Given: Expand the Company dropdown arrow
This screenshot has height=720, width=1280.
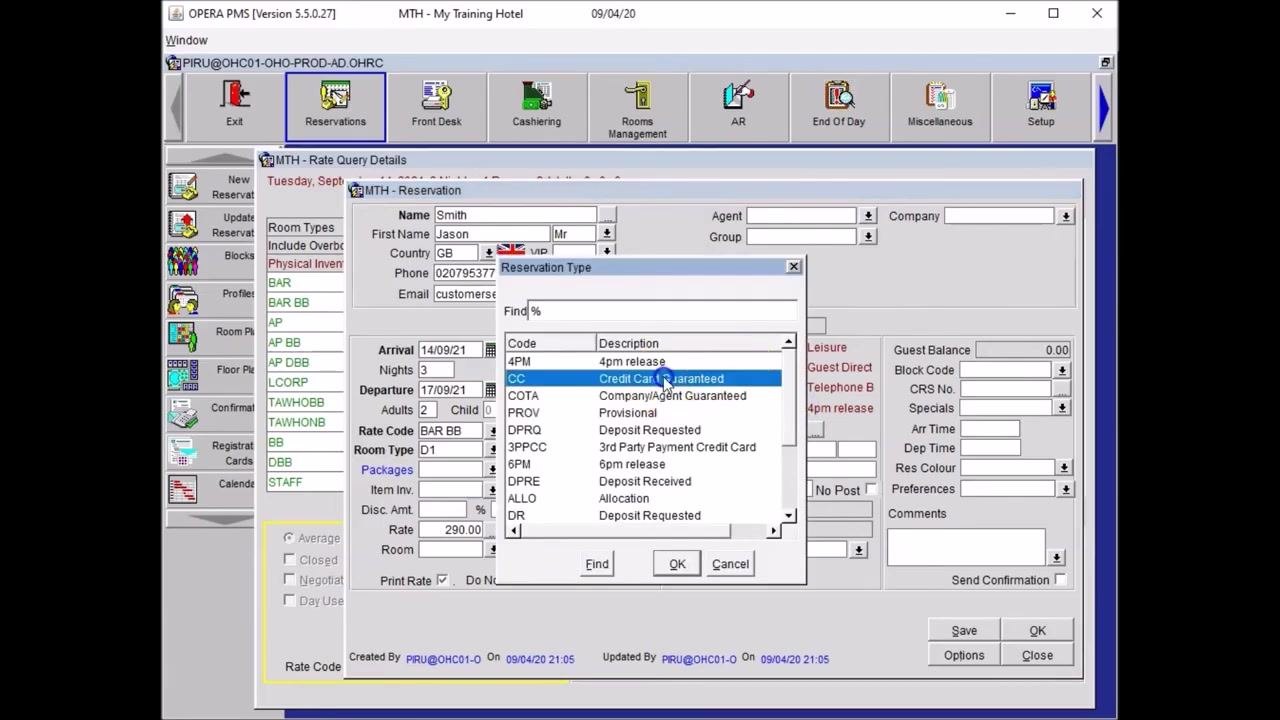Looking at the screenshot, I should (1066, 216).
